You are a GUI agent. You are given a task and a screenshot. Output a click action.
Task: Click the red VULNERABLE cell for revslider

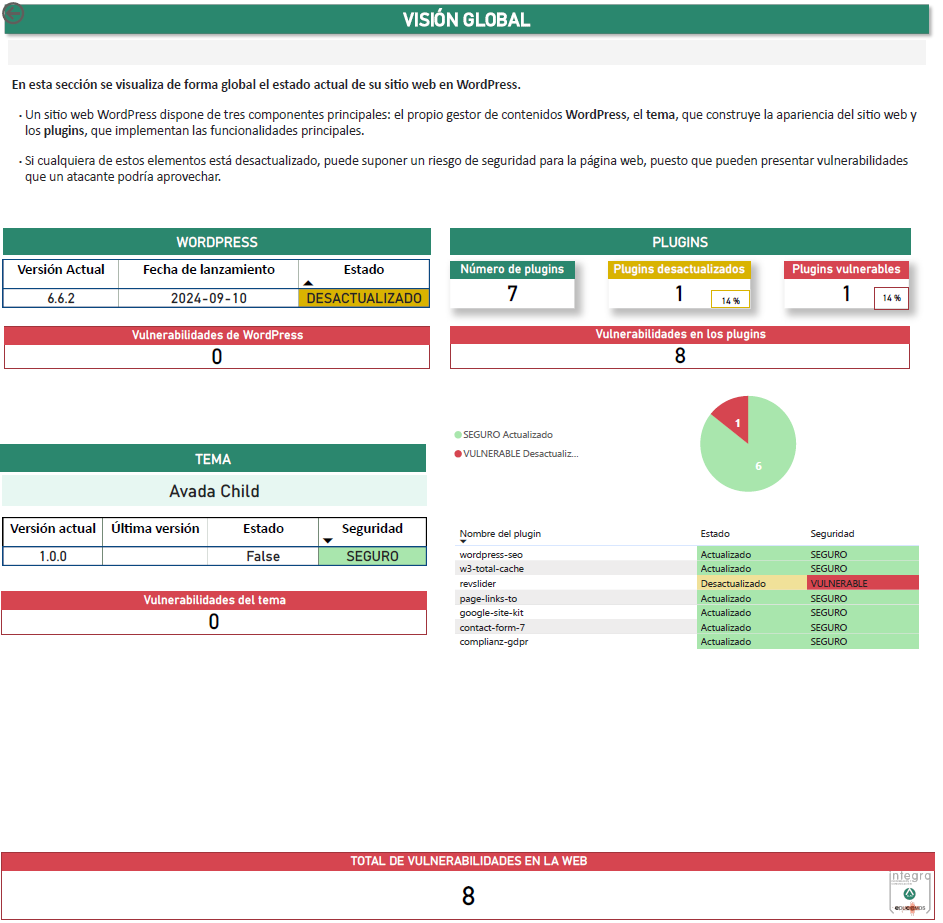[x=862, y=583]
